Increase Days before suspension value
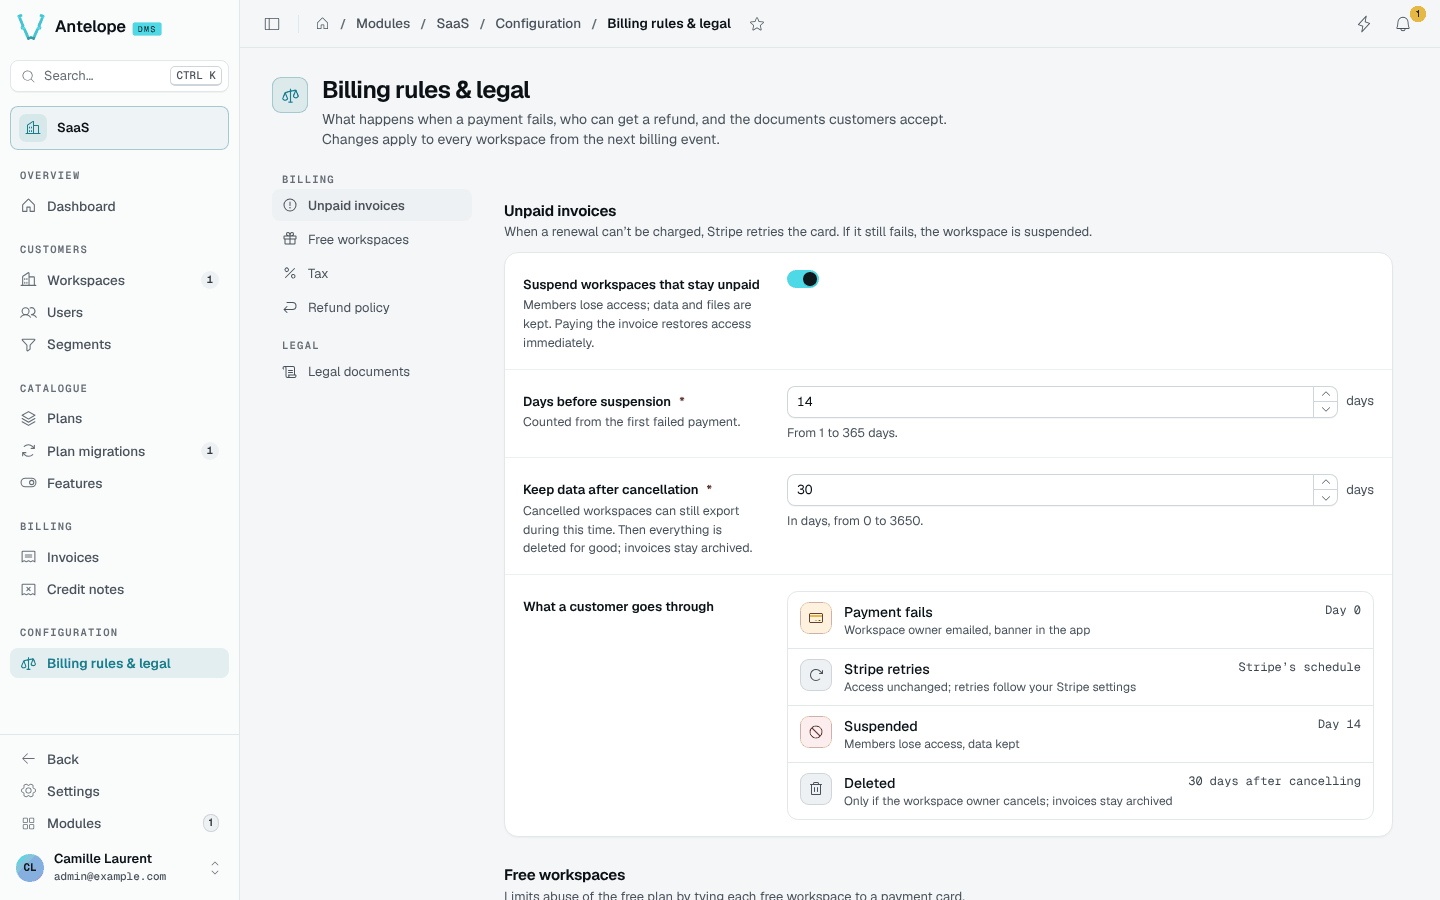Screen dimensions: 1440x900 (x=1325, y=394)
